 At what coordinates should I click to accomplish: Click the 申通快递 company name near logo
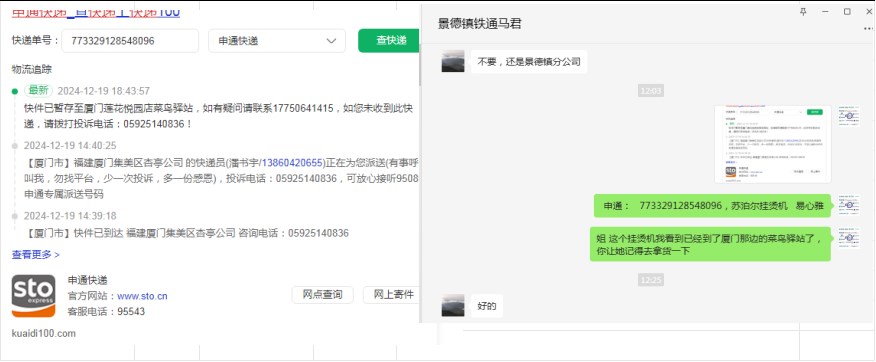coord(88,280)
